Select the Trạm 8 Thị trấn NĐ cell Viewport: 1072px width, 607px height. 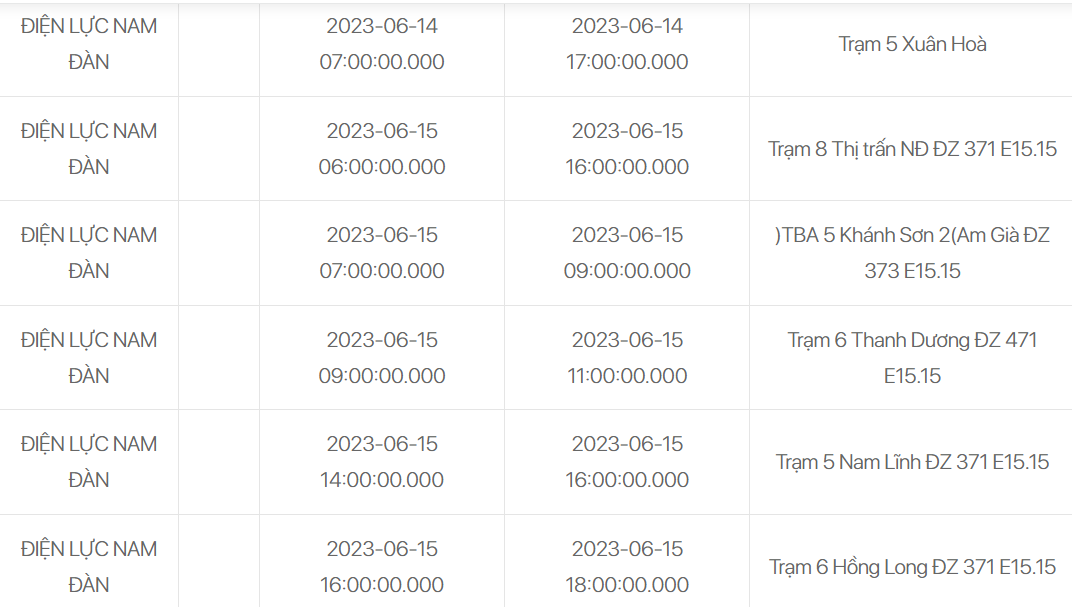point(912,149)
